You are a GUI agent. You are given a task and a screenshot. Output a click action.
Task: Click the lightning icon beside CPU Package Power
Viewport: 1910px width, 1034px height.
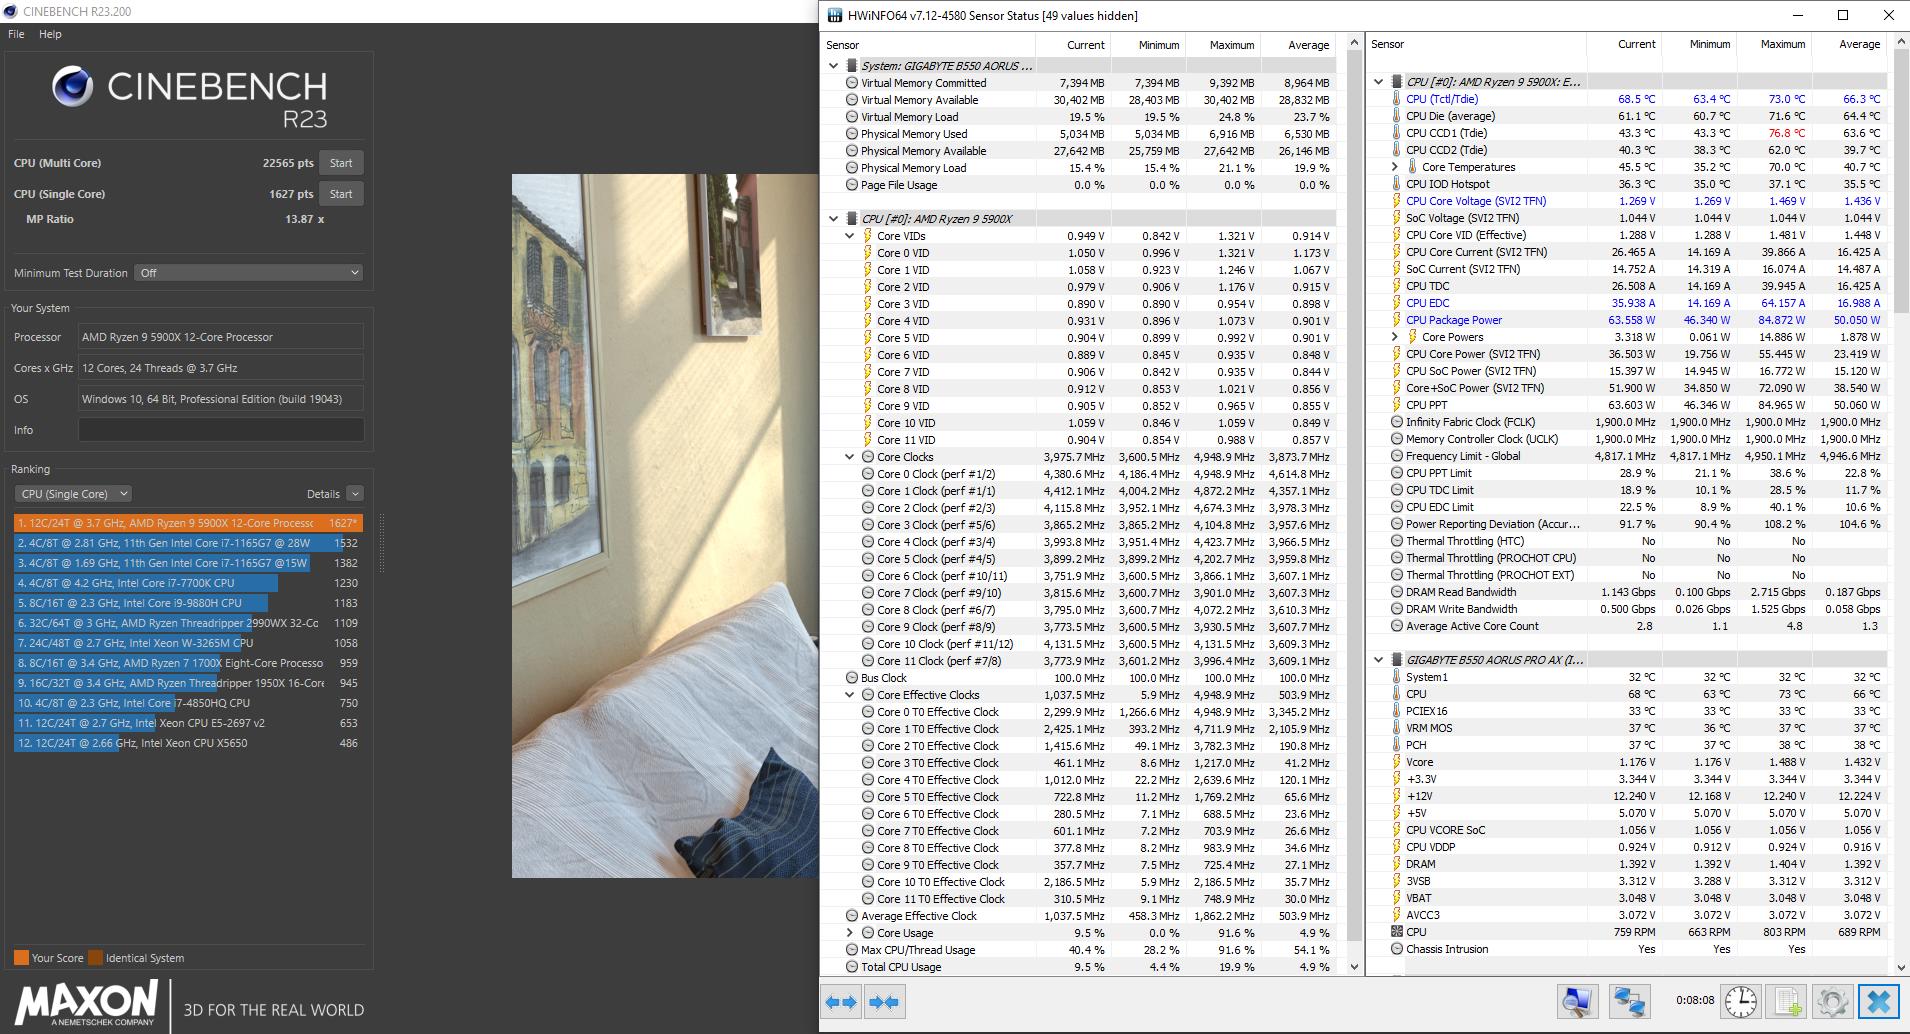coord(1397,320)
